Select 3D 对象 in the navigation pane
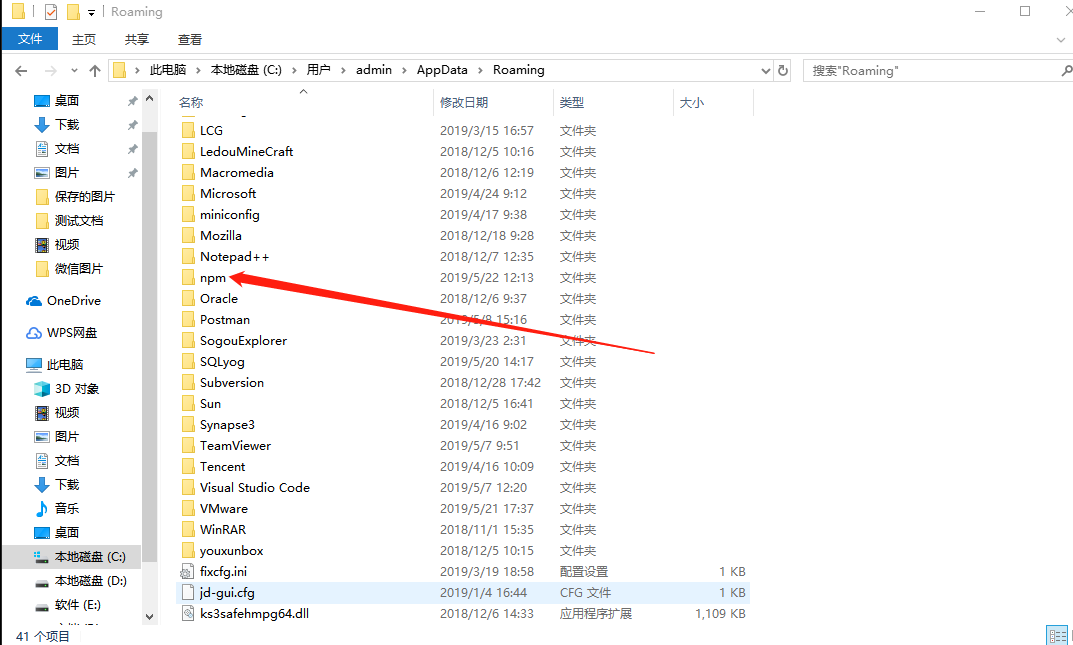1073x645 pixels. (77, 389)
